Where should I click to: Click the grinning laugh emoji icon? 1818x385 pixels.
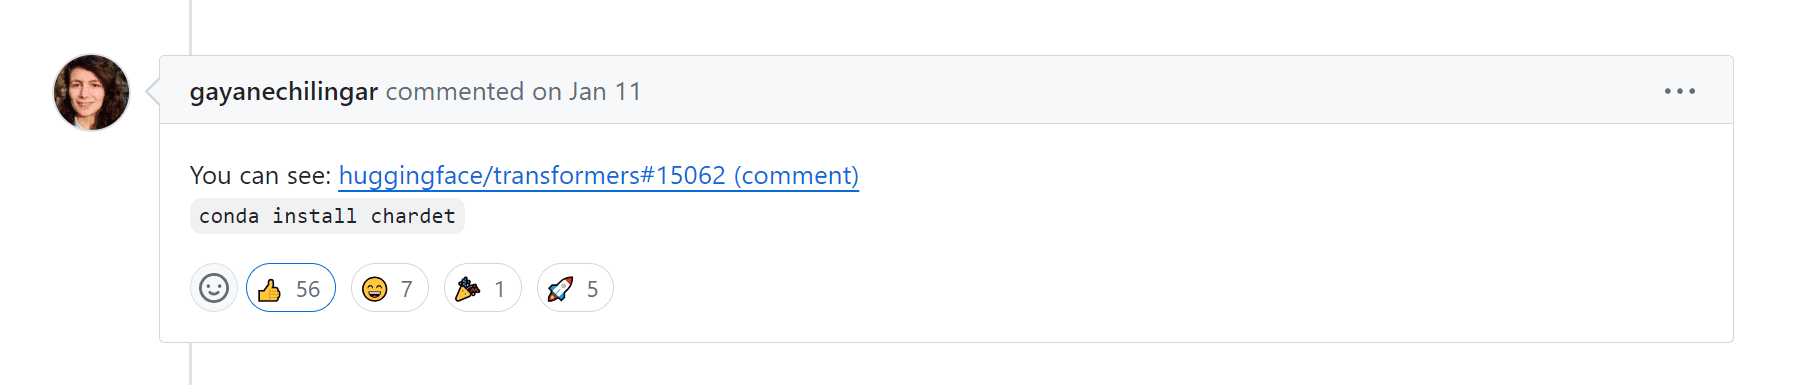(x=375, y=290)
